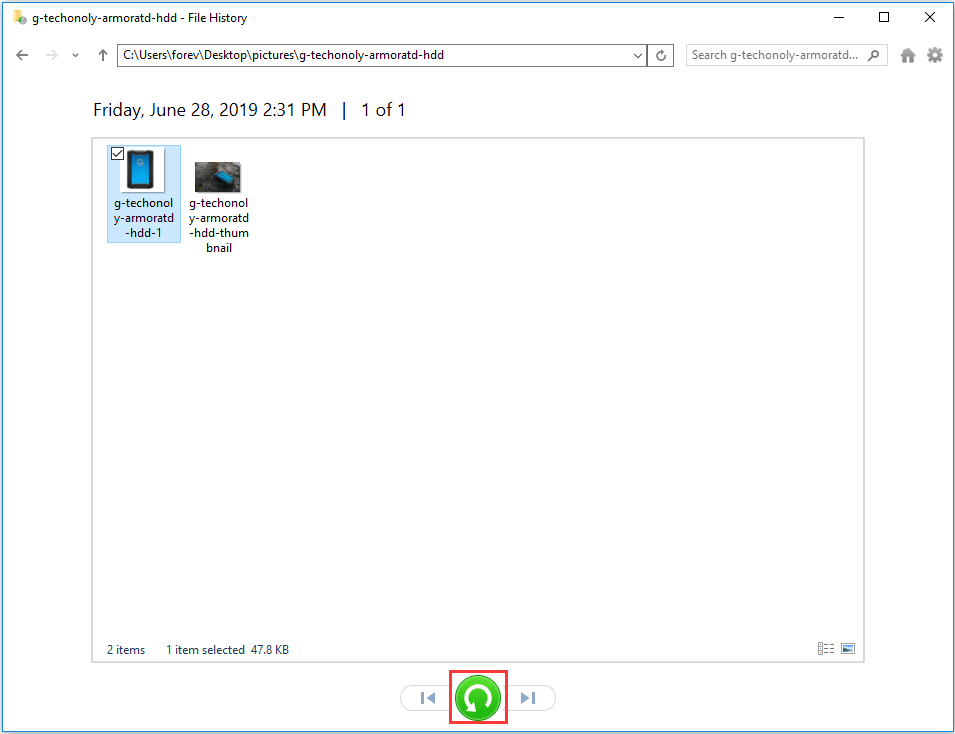Open File History options via the gear icon
Image resolution: width=955 pixels, height=734 pixels.
pyautogui.click(x=935, y=55)
